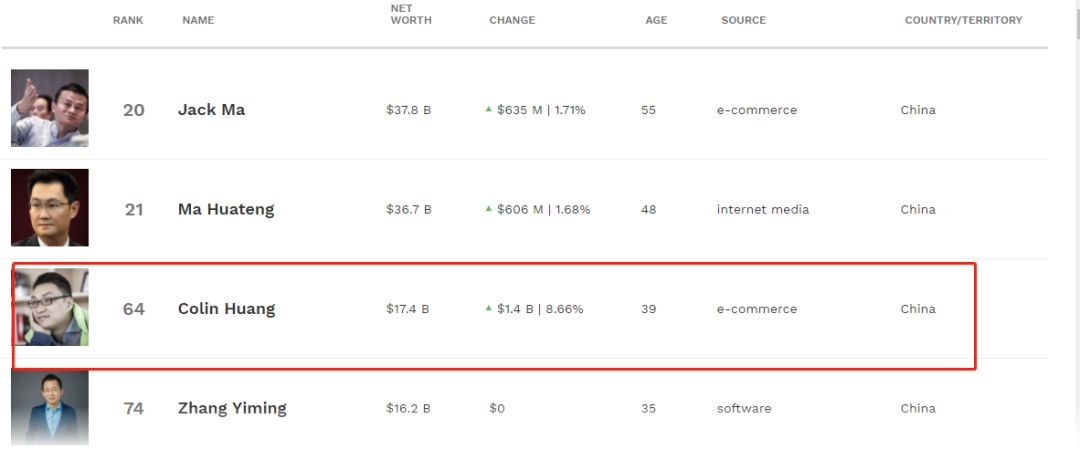The width and height of the screenshot is (1080, 450).
Task: Sort by NET WORTH column header
Action: pos(410,14)
